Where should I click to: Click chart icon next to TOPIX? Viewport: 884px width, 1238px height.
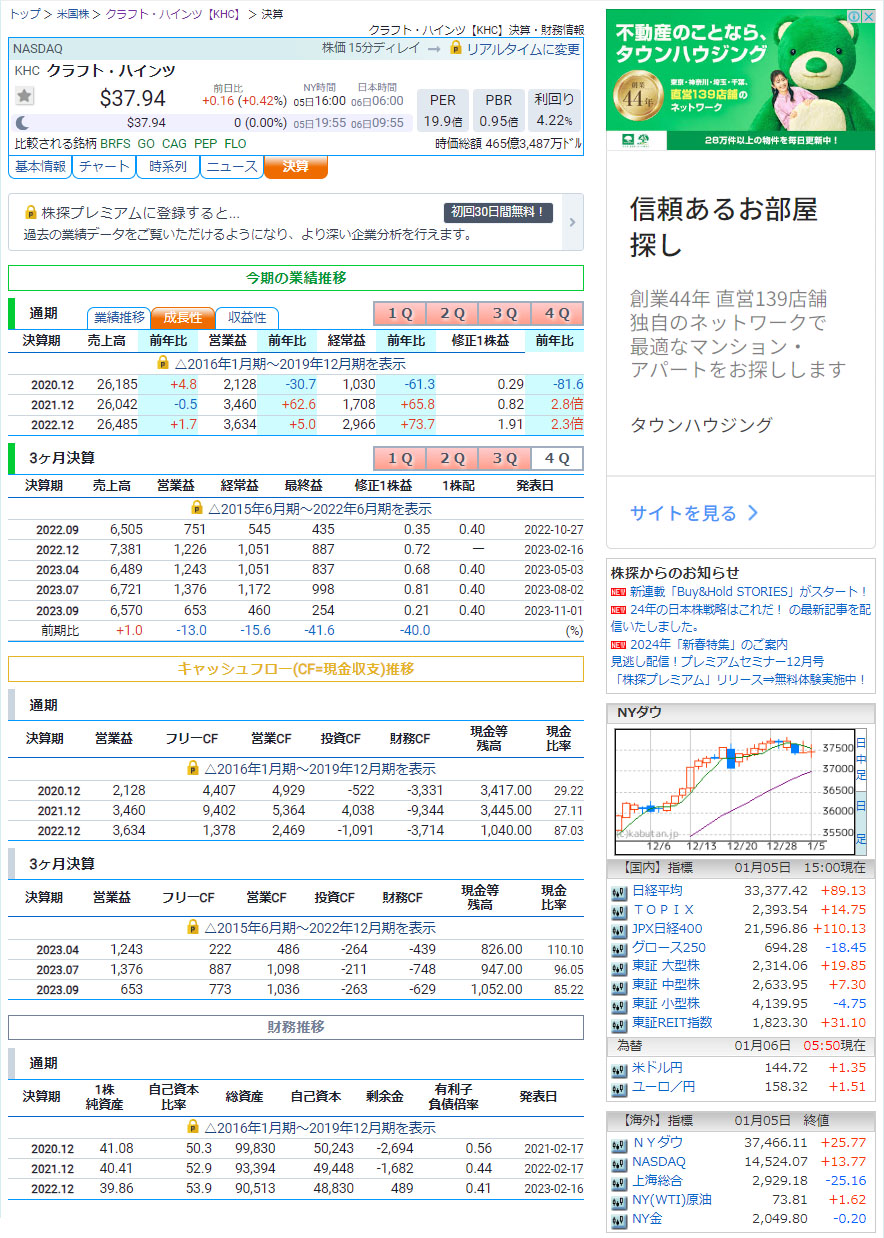[x=619, y=910]
